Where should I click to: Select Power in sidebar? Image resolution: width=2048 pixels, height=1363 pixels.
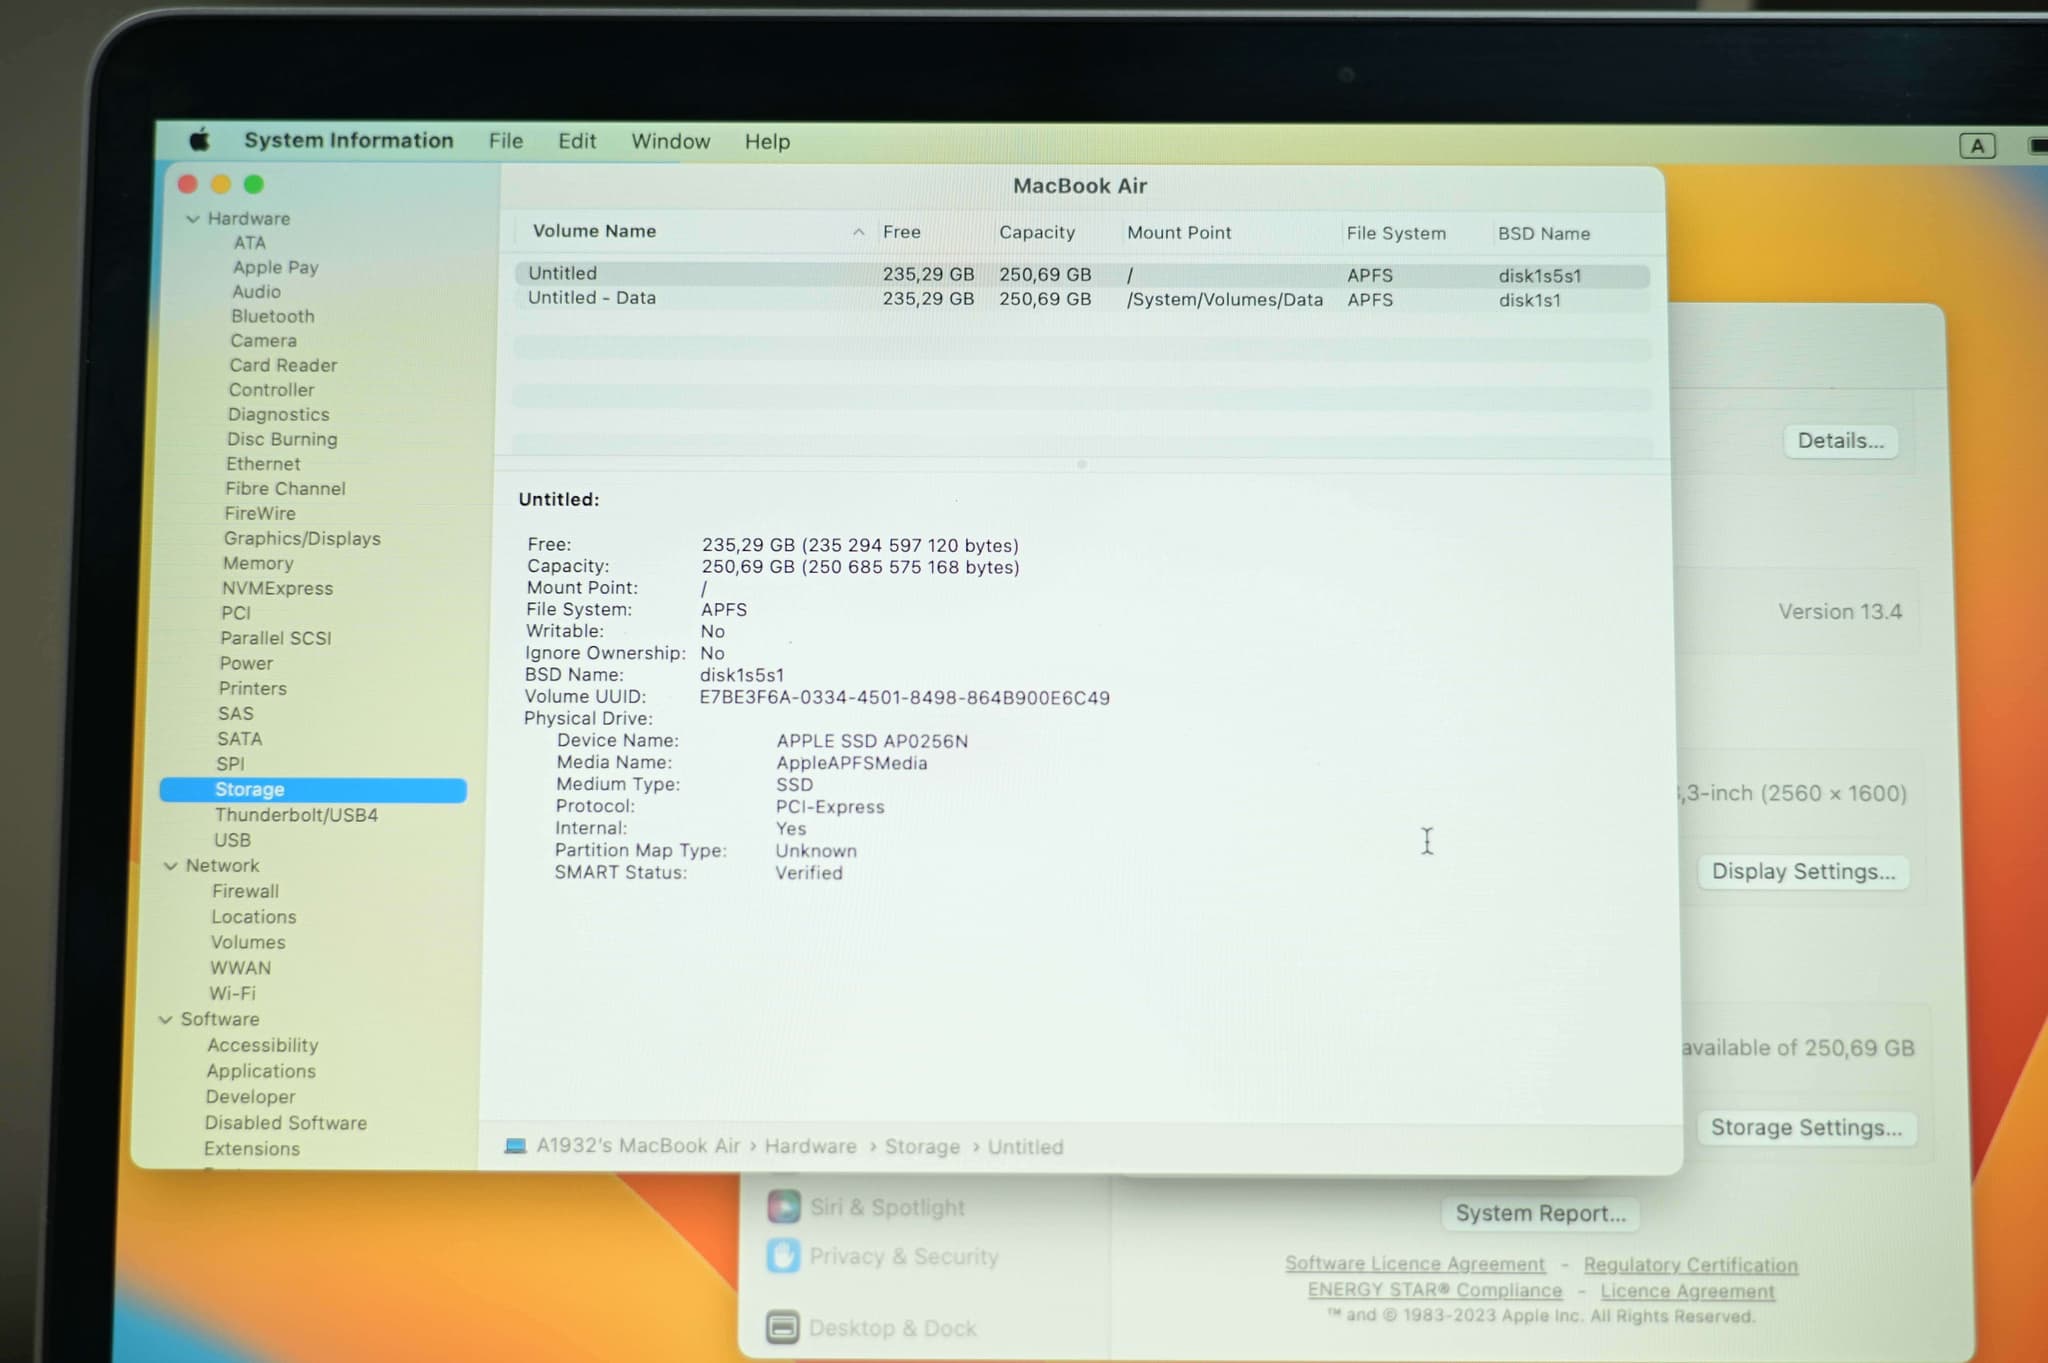(246, 664)
